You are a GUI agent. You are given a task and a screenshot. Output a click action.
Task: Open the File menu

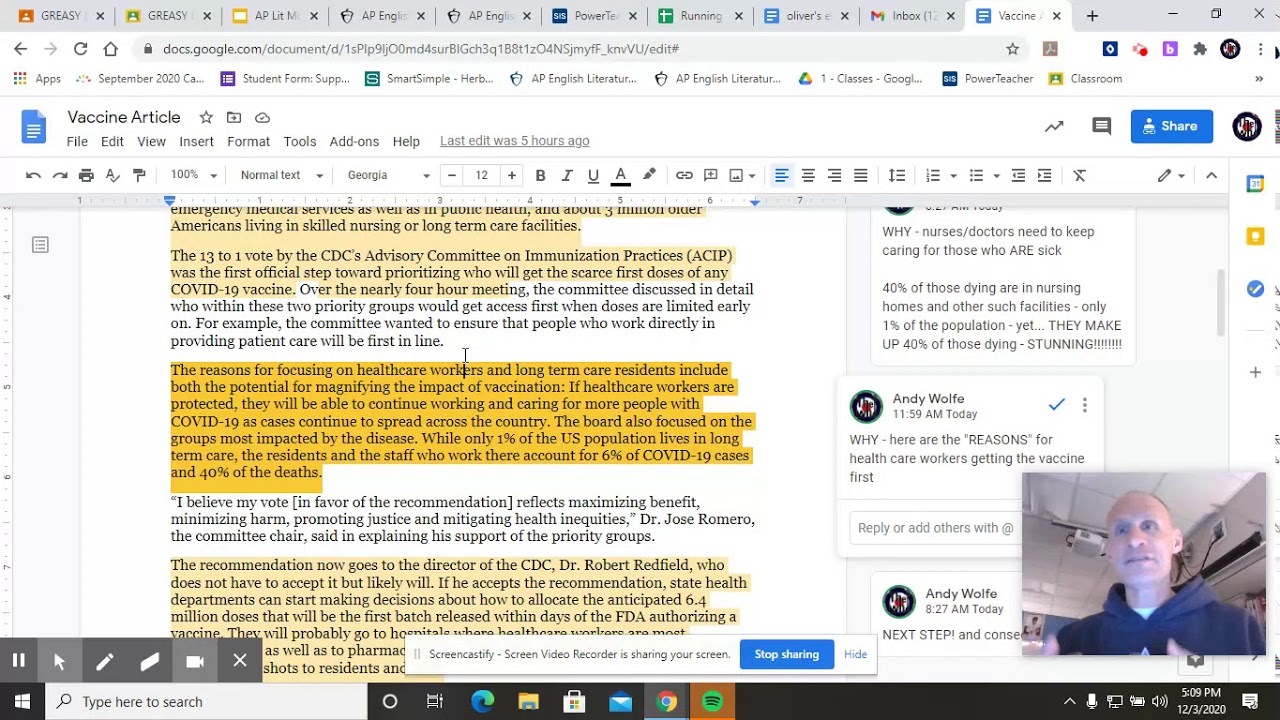(77, 141)
